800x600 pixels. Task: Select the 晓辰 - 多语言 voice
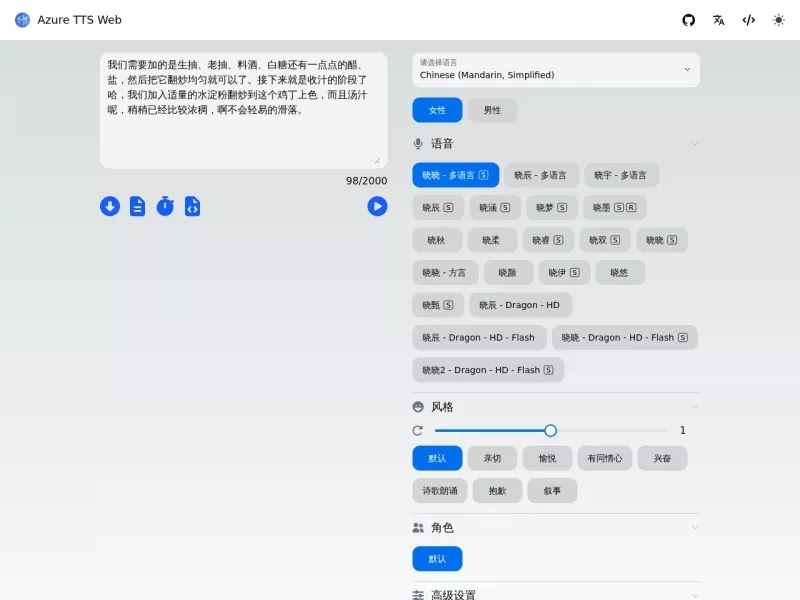click(541, 175)
